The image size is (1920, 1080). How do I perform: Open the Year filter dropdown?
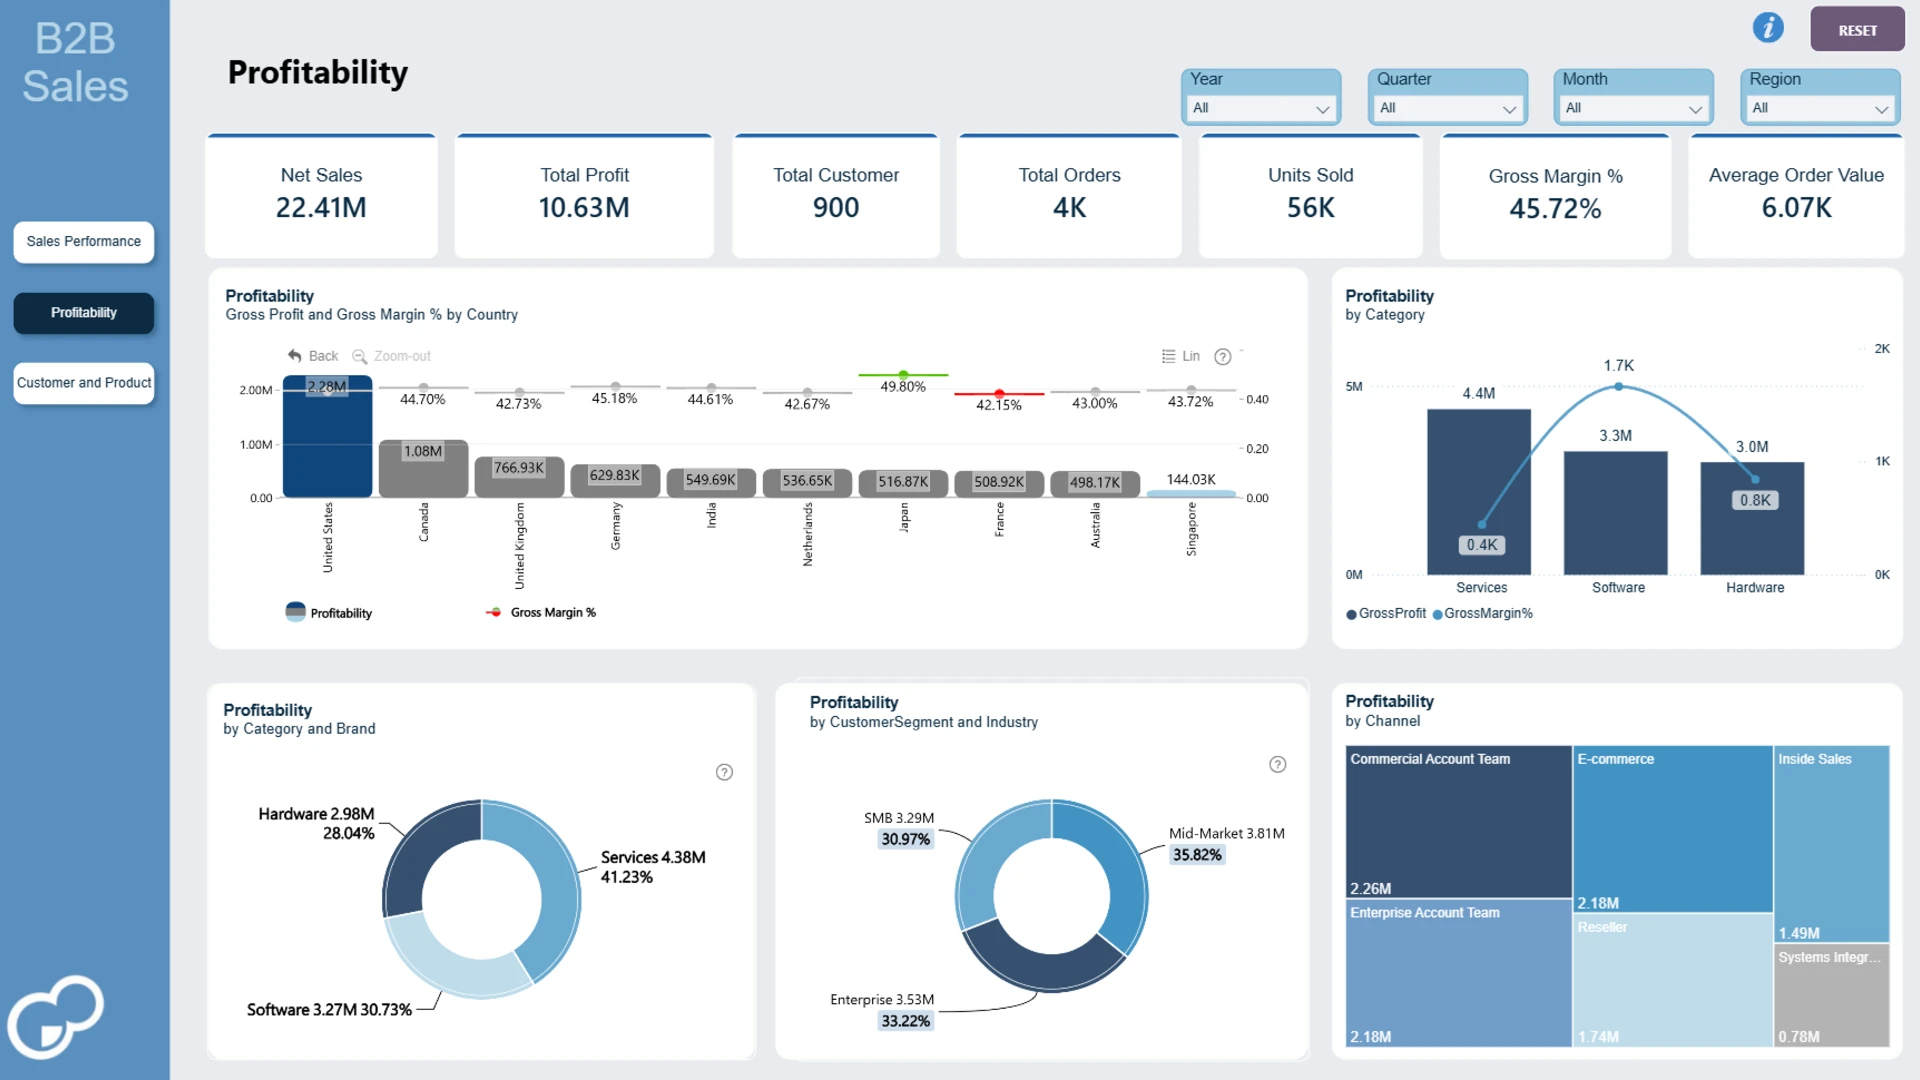pyautogui.click(x=1260, y=108)
